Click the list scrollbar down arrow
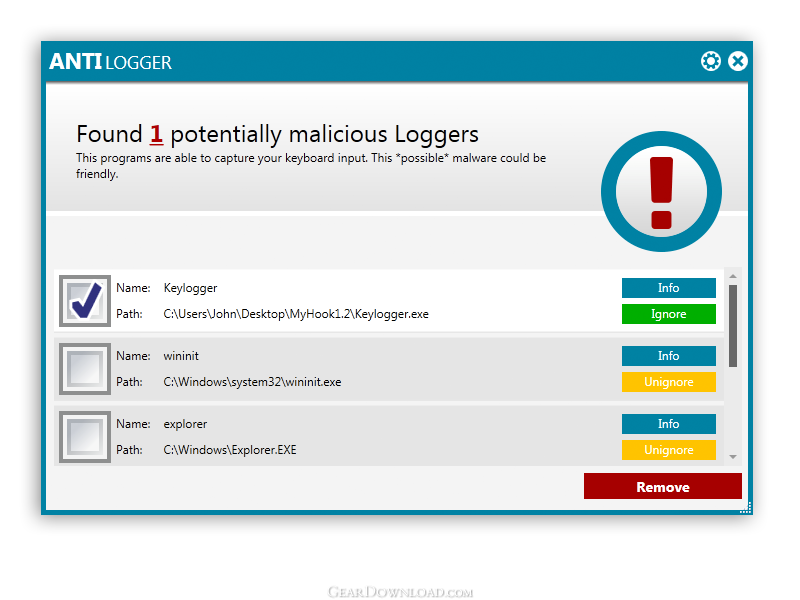 click(733, 457)
